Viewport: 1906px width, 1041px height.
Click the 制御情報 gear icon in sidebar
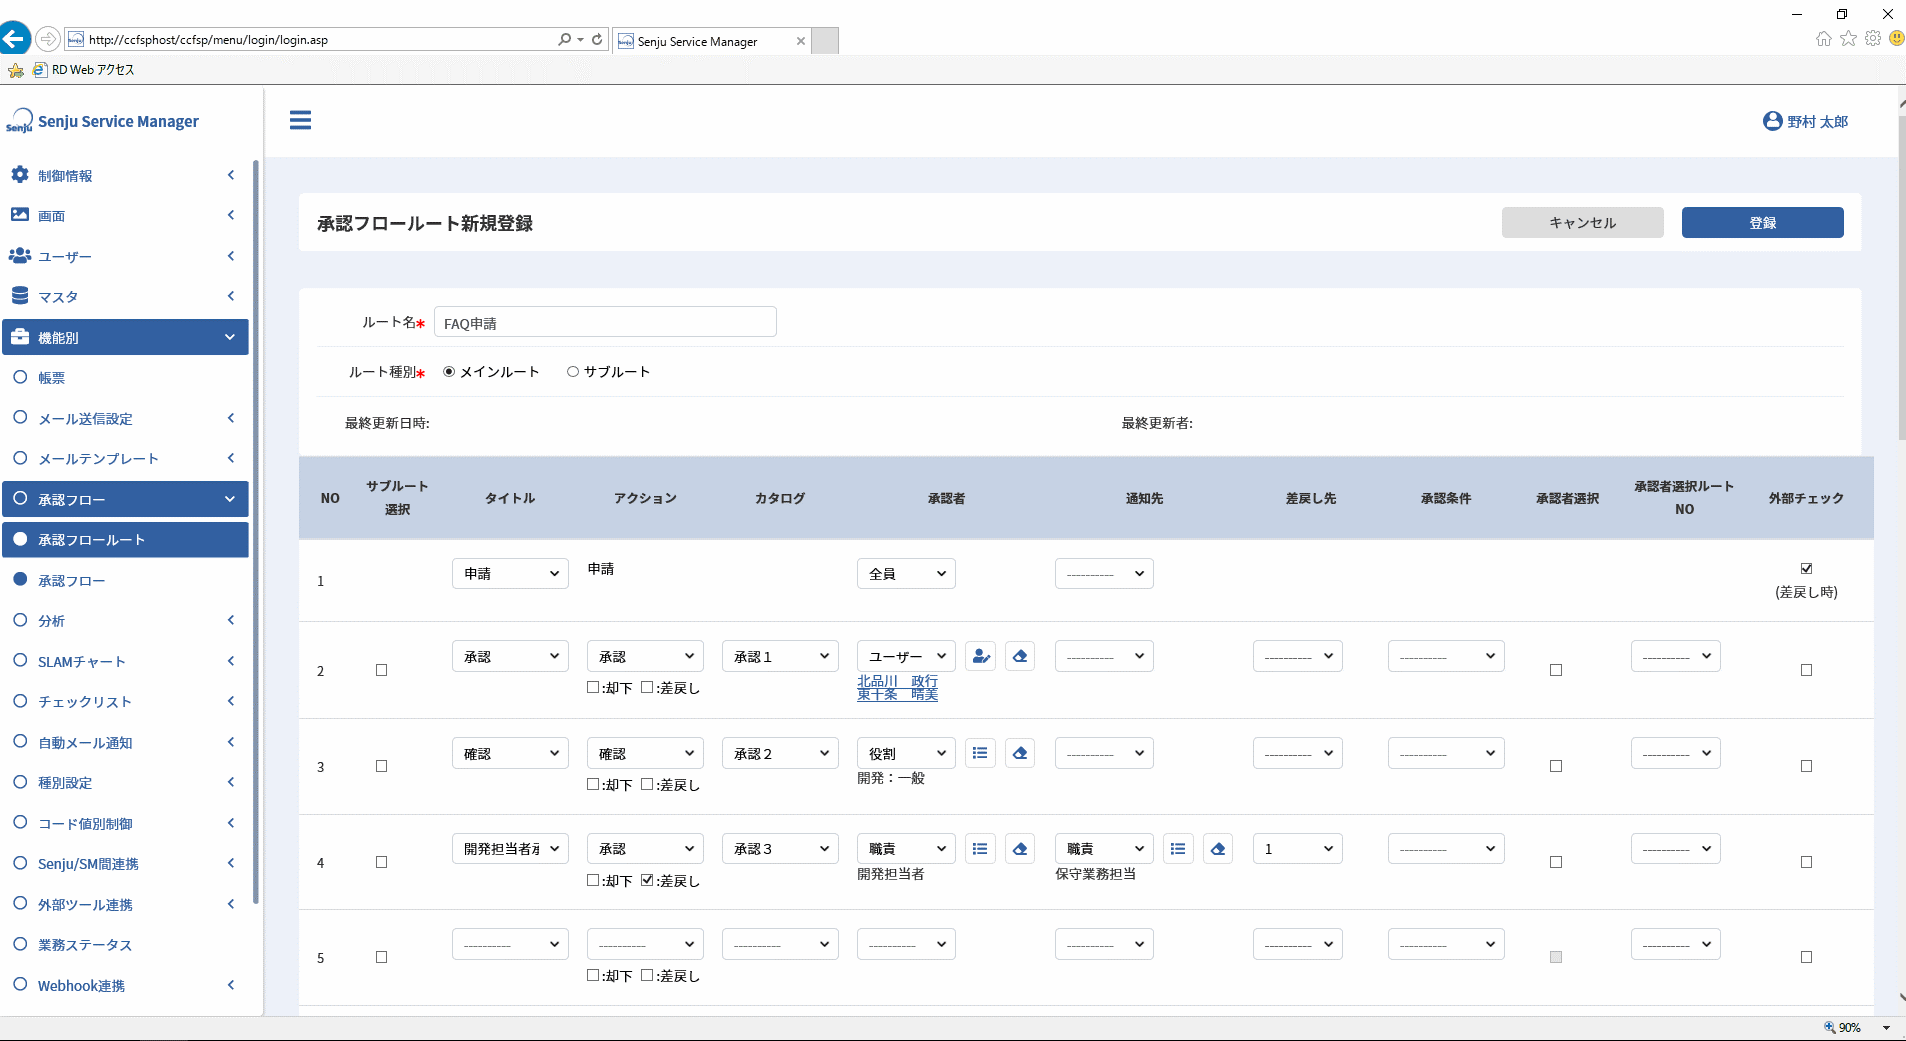20,175
